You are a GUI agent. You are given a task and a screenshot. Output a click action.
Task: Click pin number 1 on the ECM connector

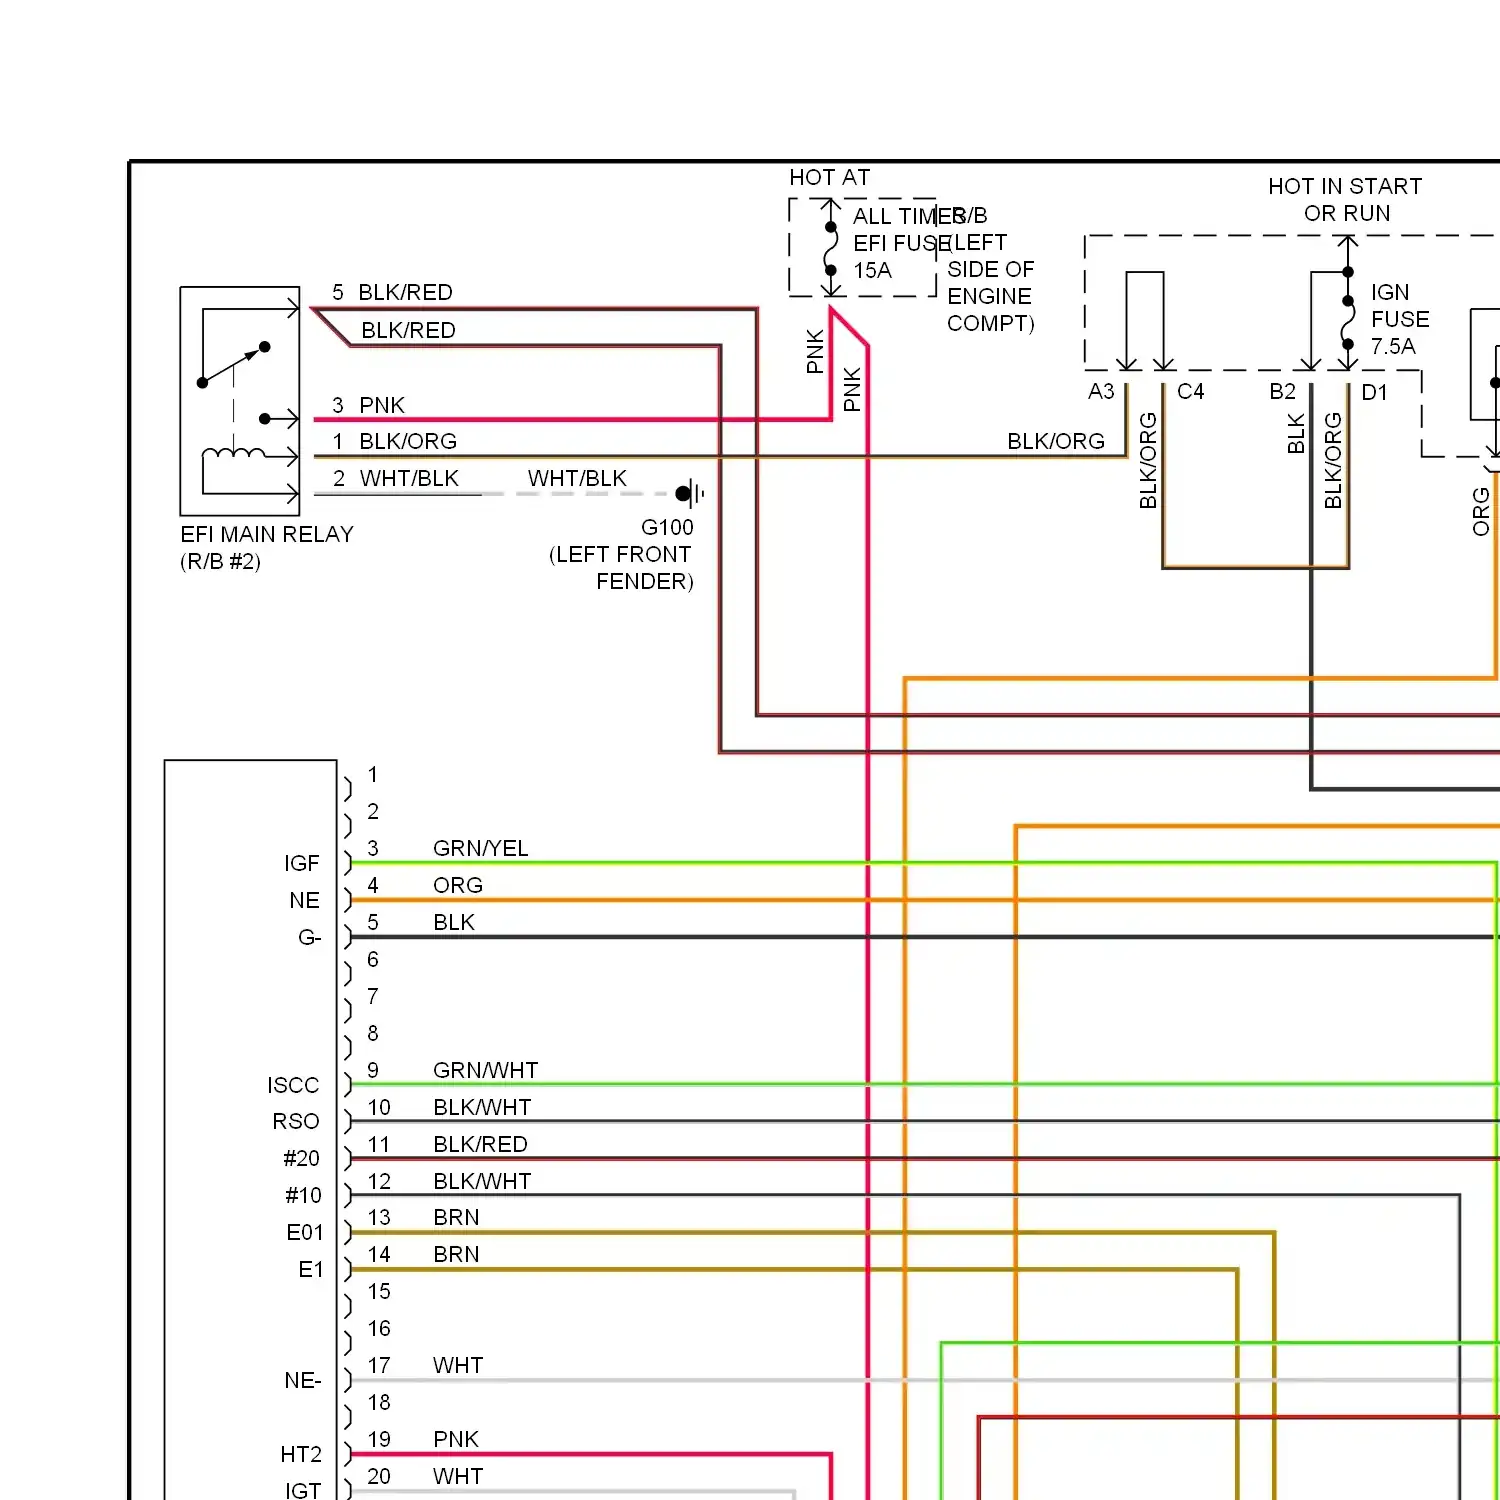(x=372, y=774)
